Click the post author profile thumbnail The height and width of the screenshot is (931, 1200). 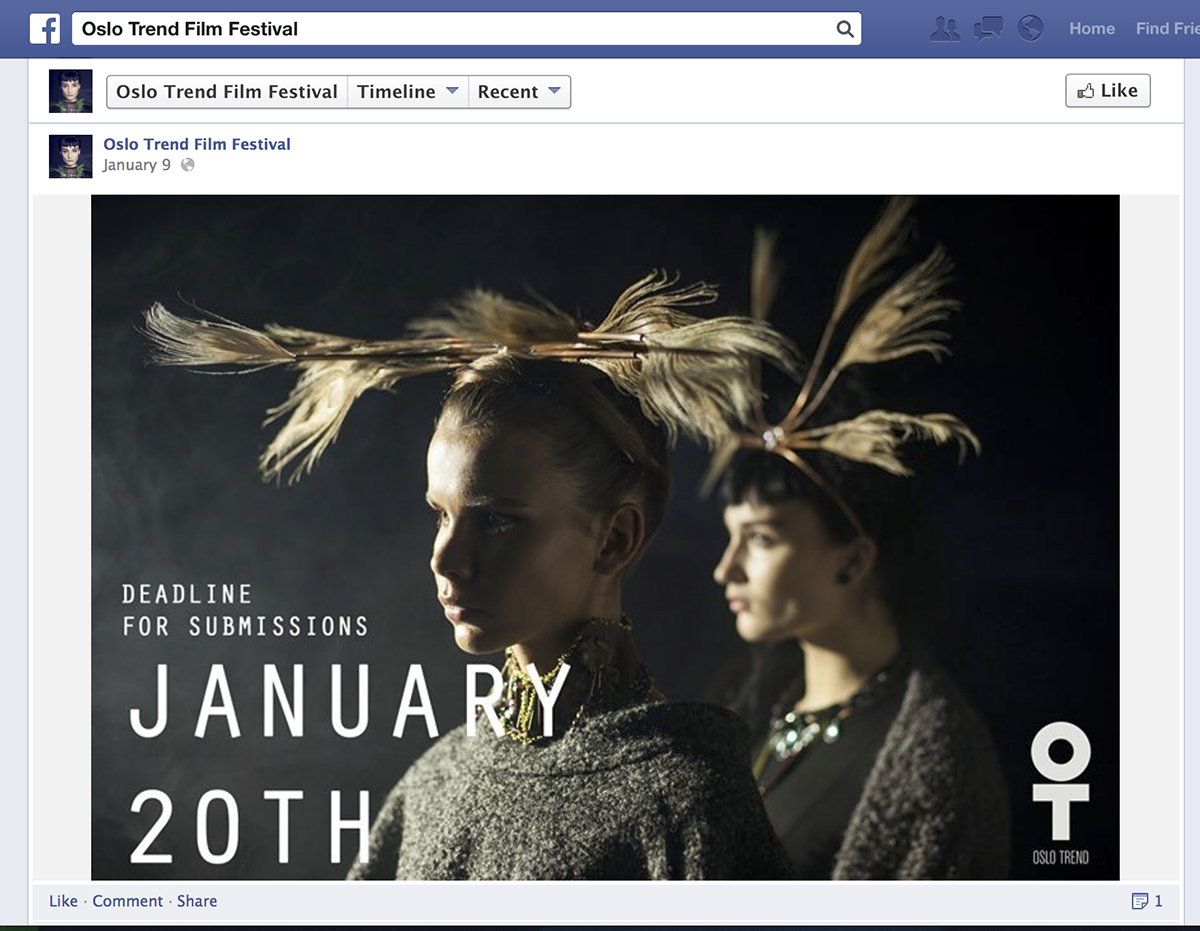71,156
